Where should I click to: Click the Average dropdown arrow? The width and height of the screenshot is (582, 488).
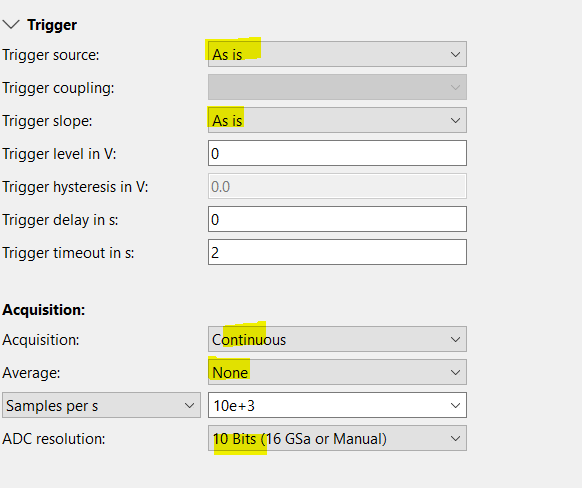pyautogui.click(x=455, y=372)
